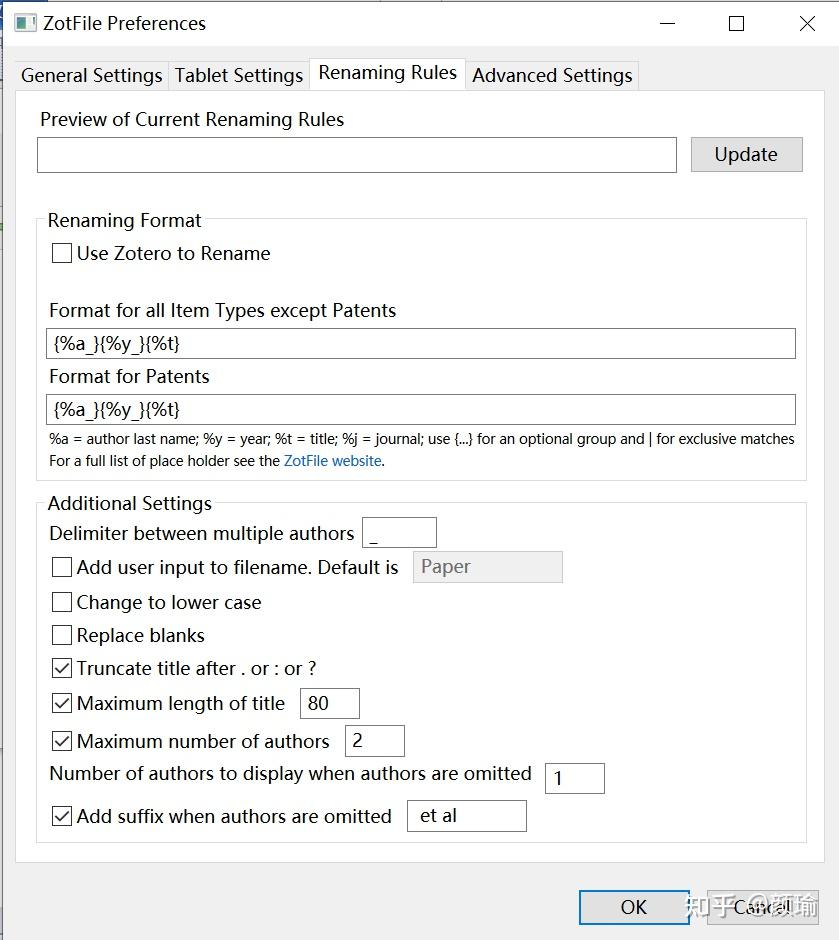Check Add user input to filename
The height and width of the screenshot is (940, 839).
click(62, 568)
